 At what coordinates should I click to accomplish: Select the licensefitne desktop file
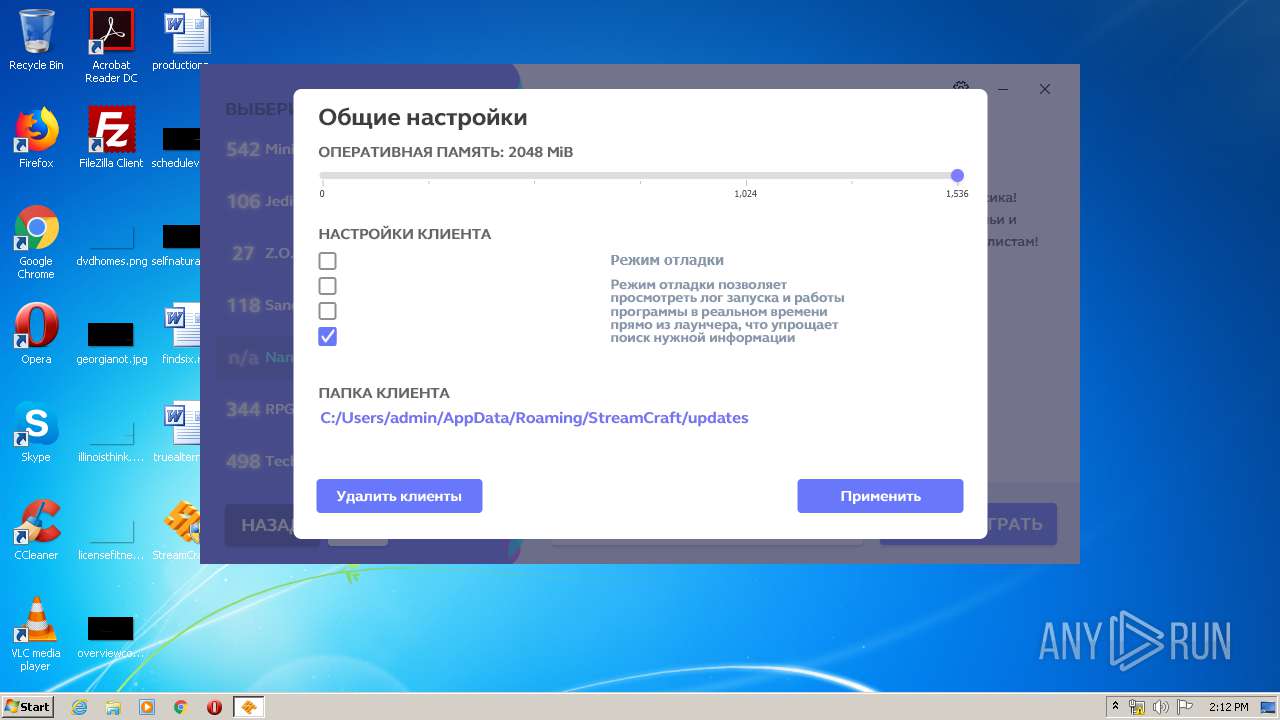pos(111,536)
